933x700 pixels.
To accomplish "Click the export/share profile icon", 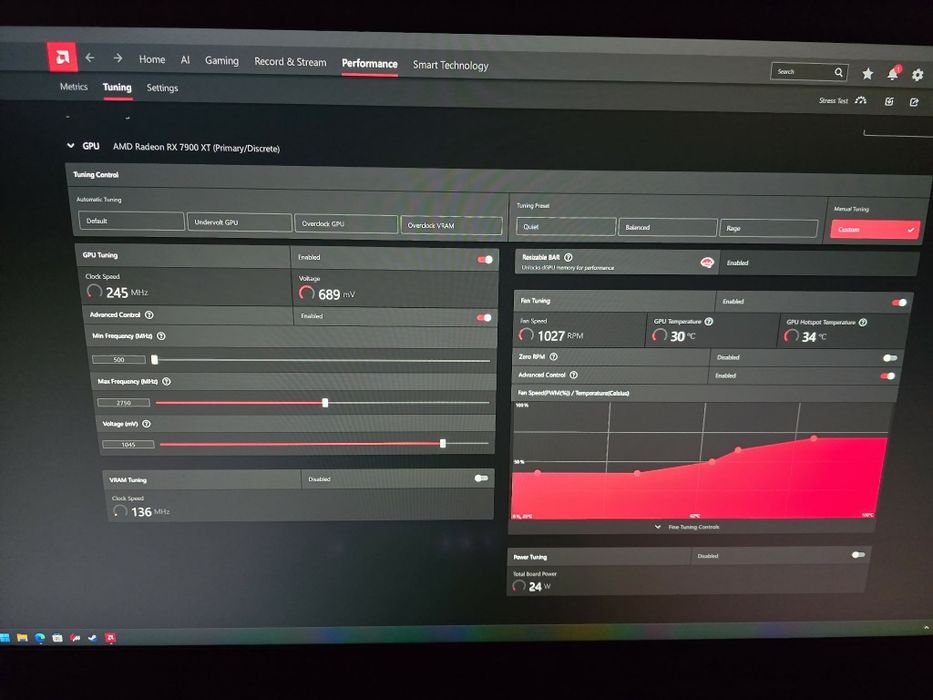I will point(914,102).
